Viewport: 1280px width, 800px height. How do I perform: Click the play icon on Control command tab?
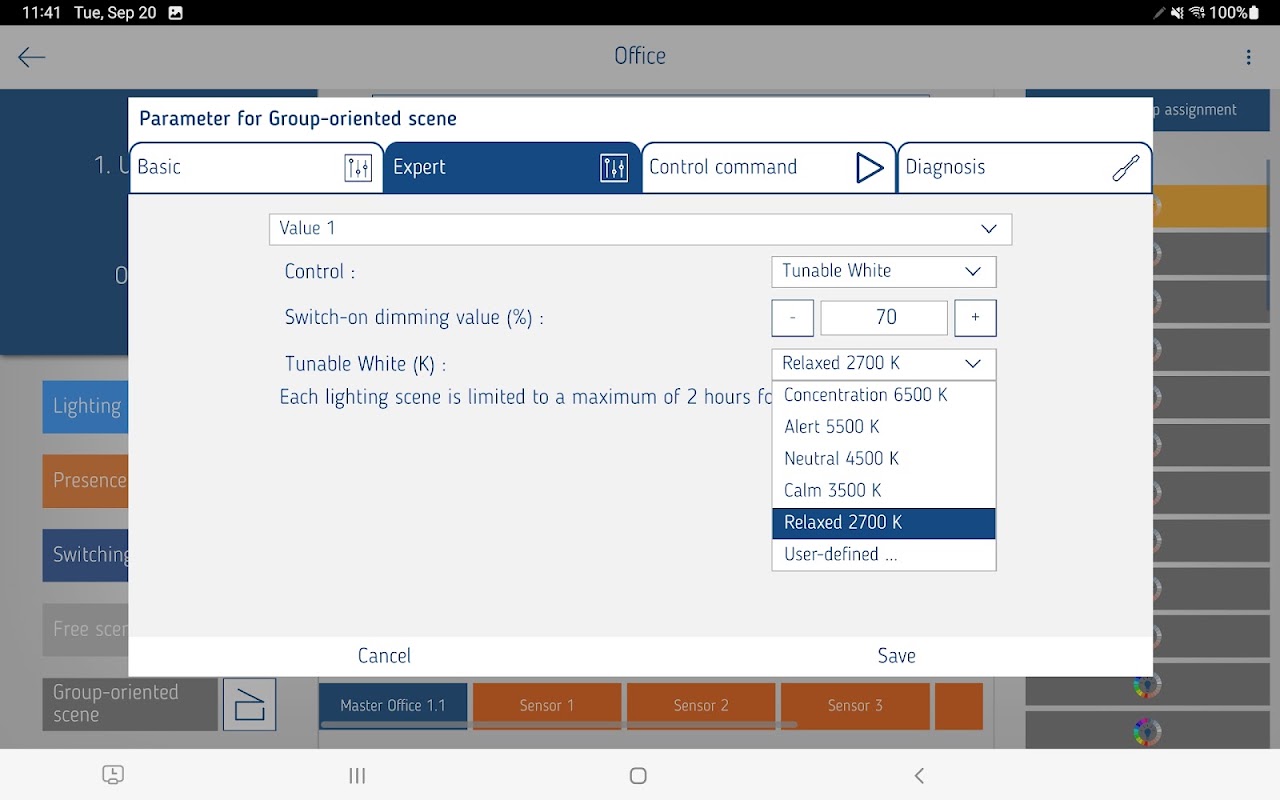870,168
